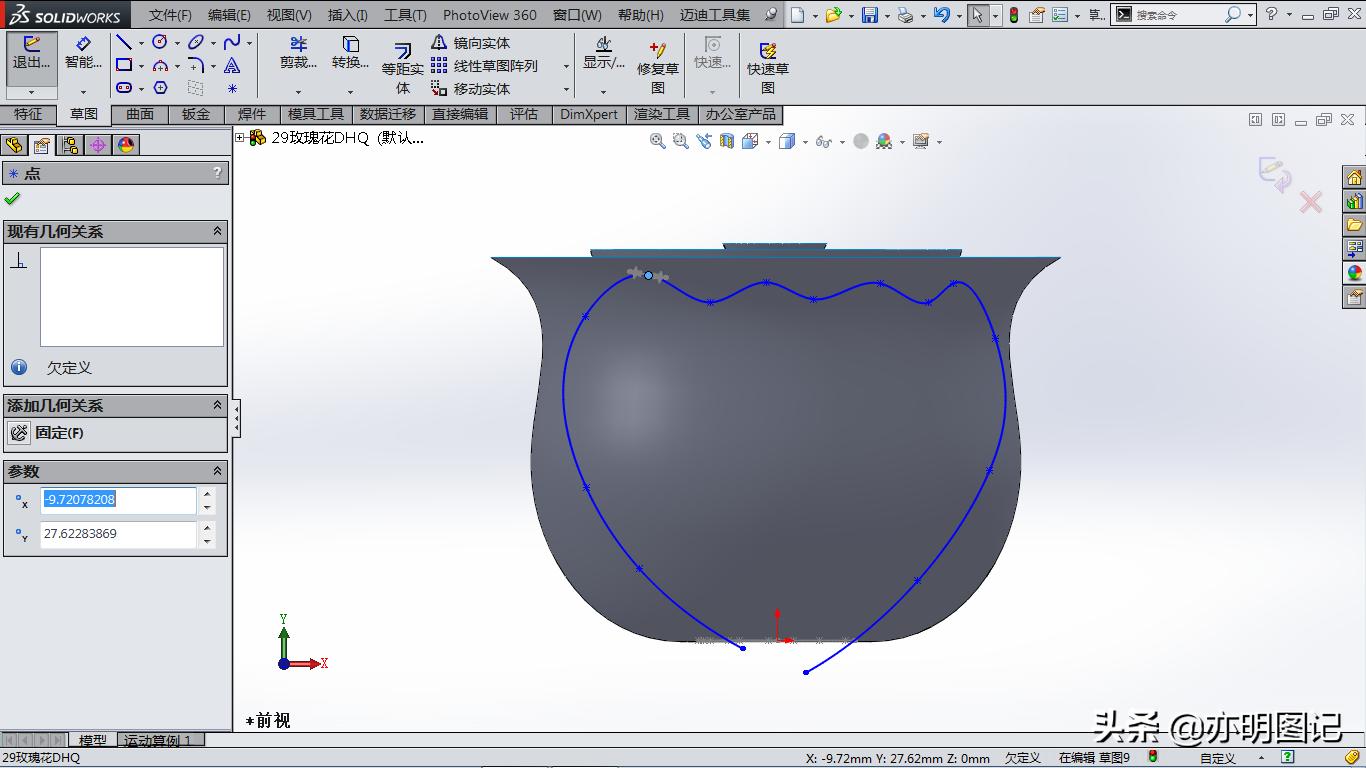Open Edit Appearance from the heads-up toolbar

pyautogui.click(x=886, y=141)
